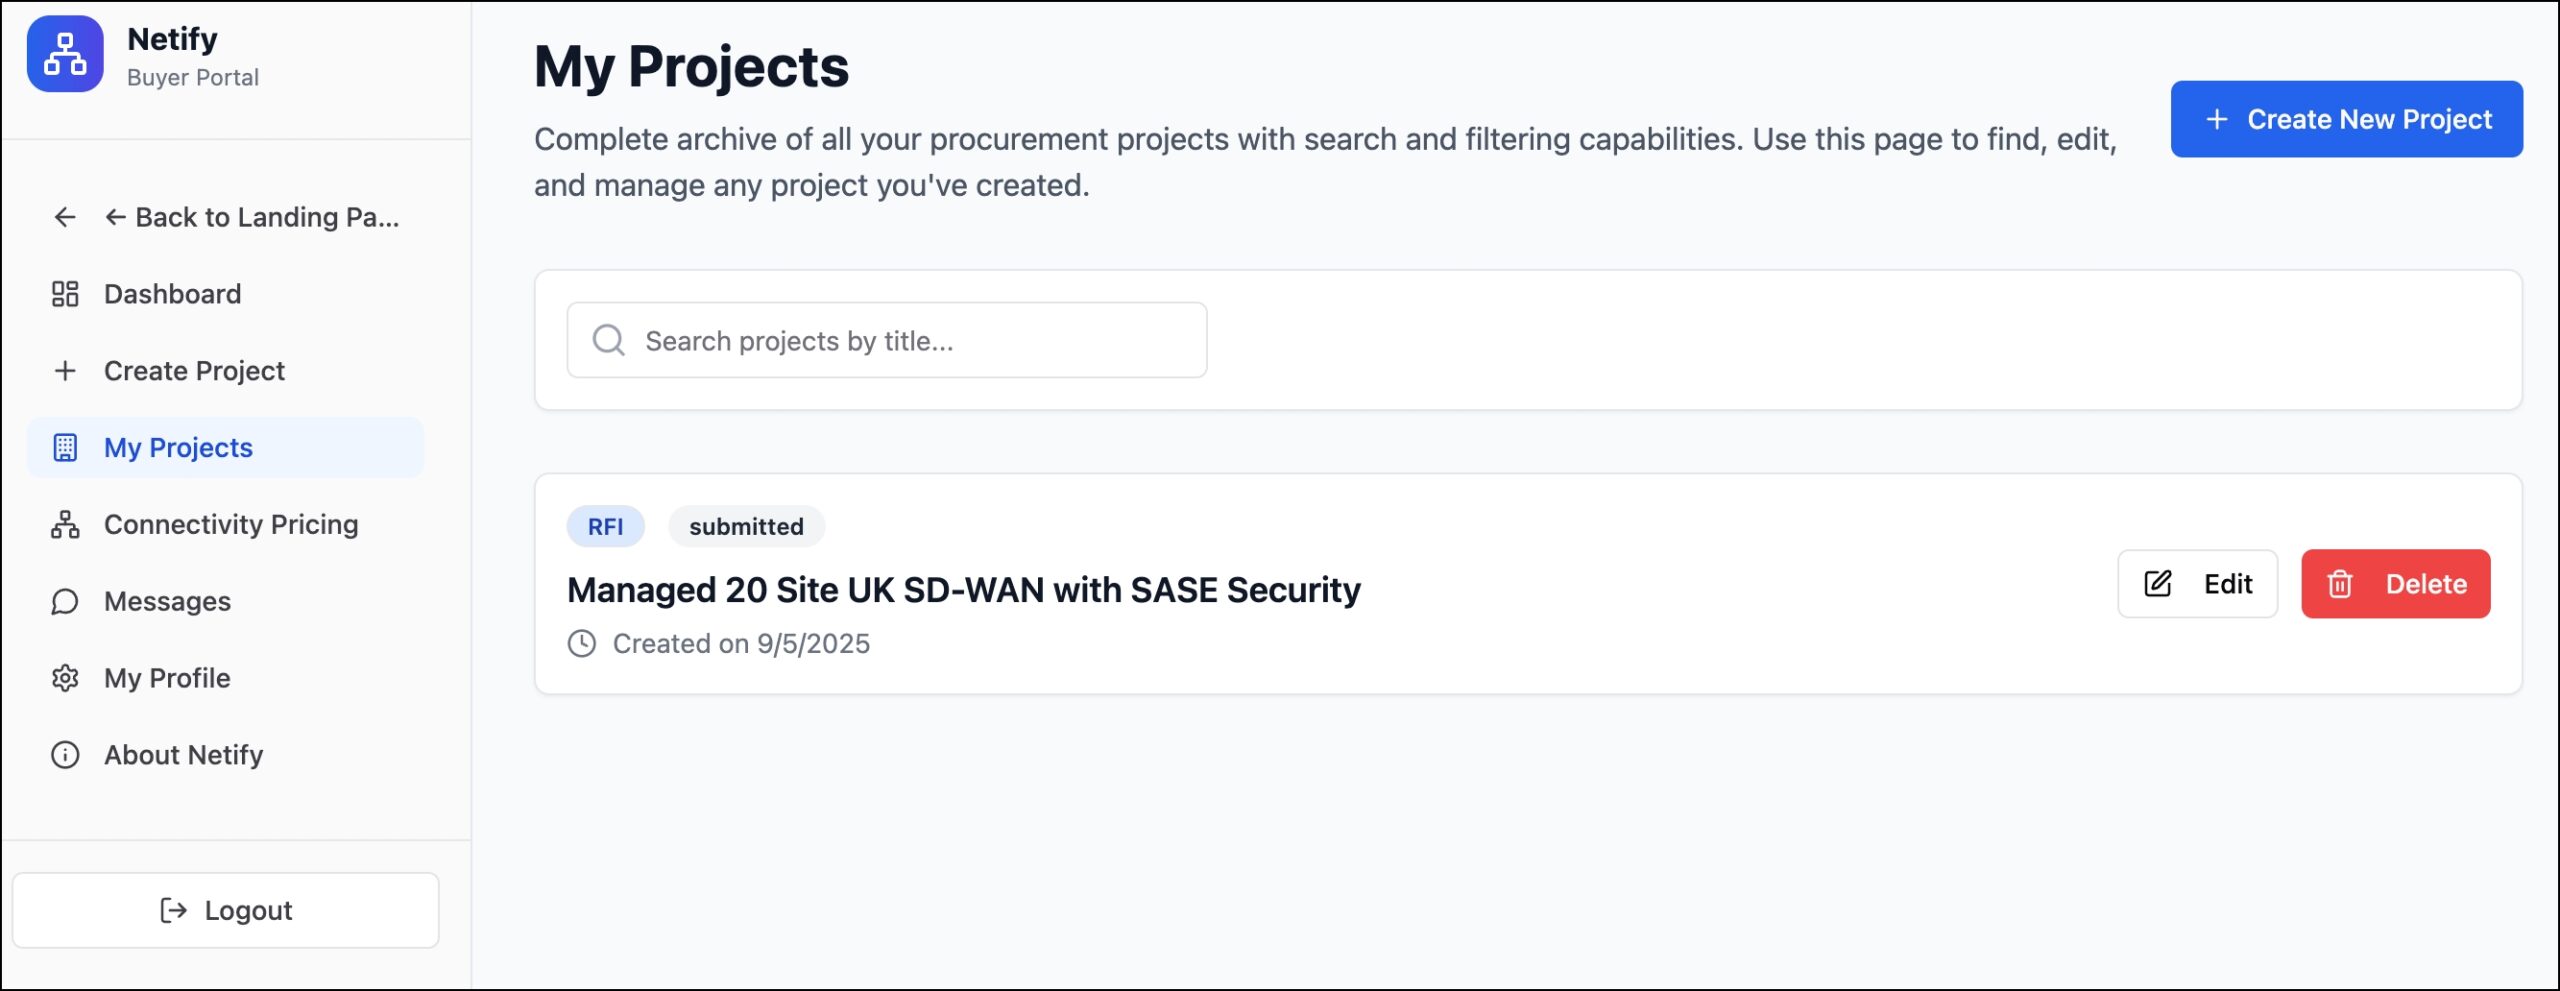2560x991 pixels.
Task: Click the clock icon near creation date
Action: coord(582,643)
